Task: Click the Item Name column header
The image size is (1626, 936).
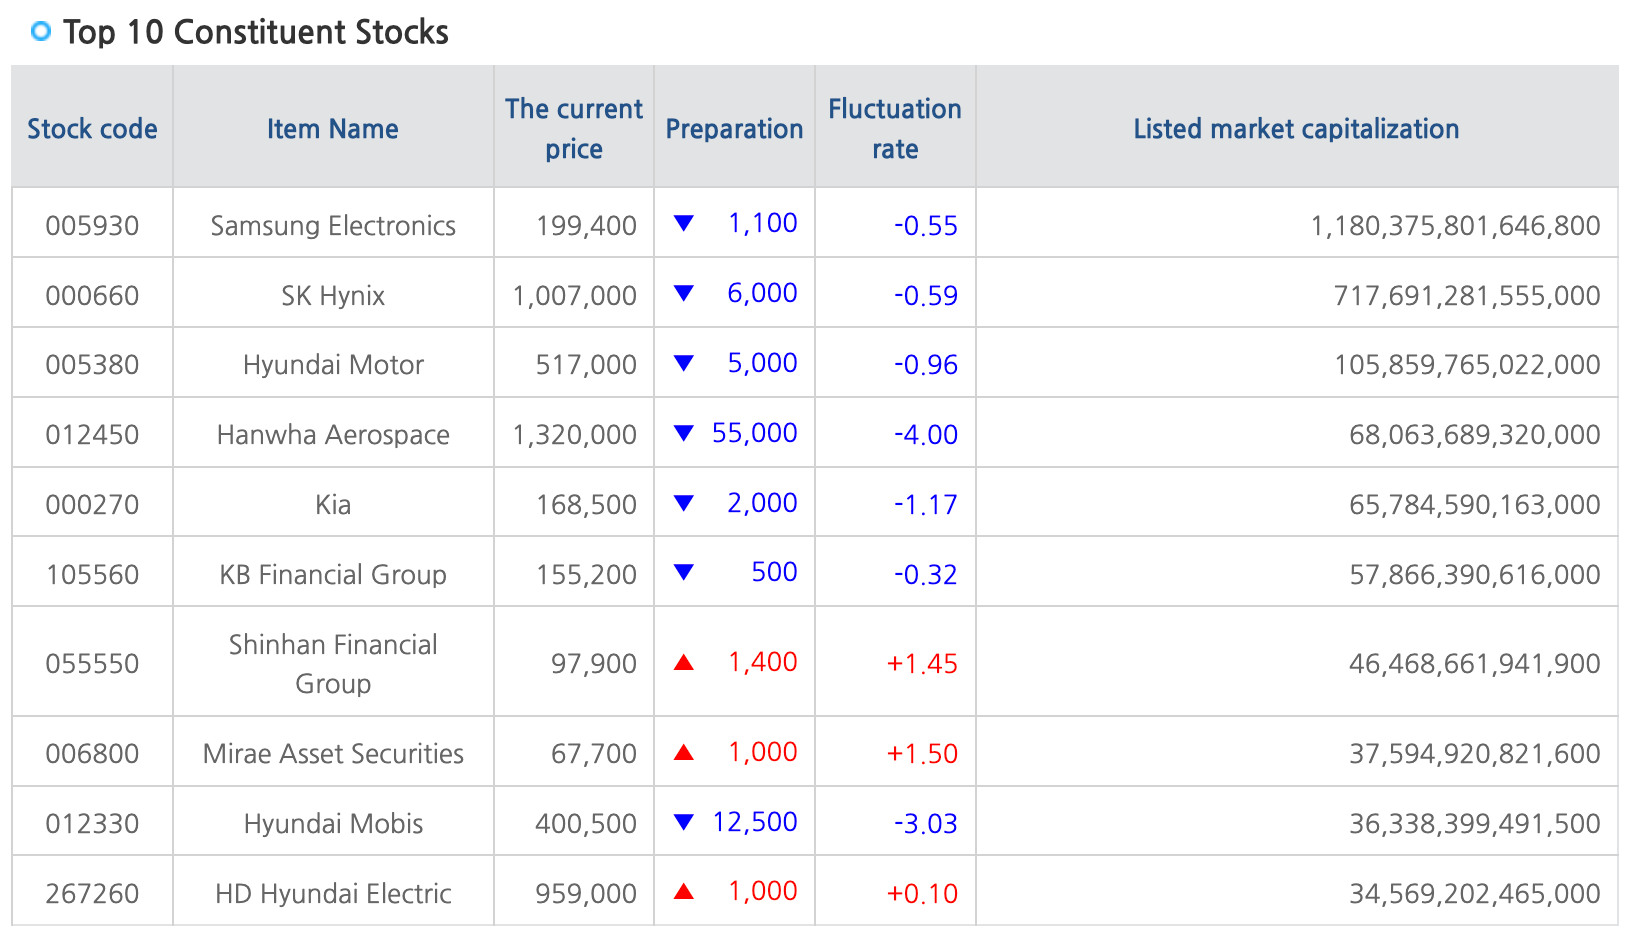Action: pyautogui.click(x=333, y=129)
